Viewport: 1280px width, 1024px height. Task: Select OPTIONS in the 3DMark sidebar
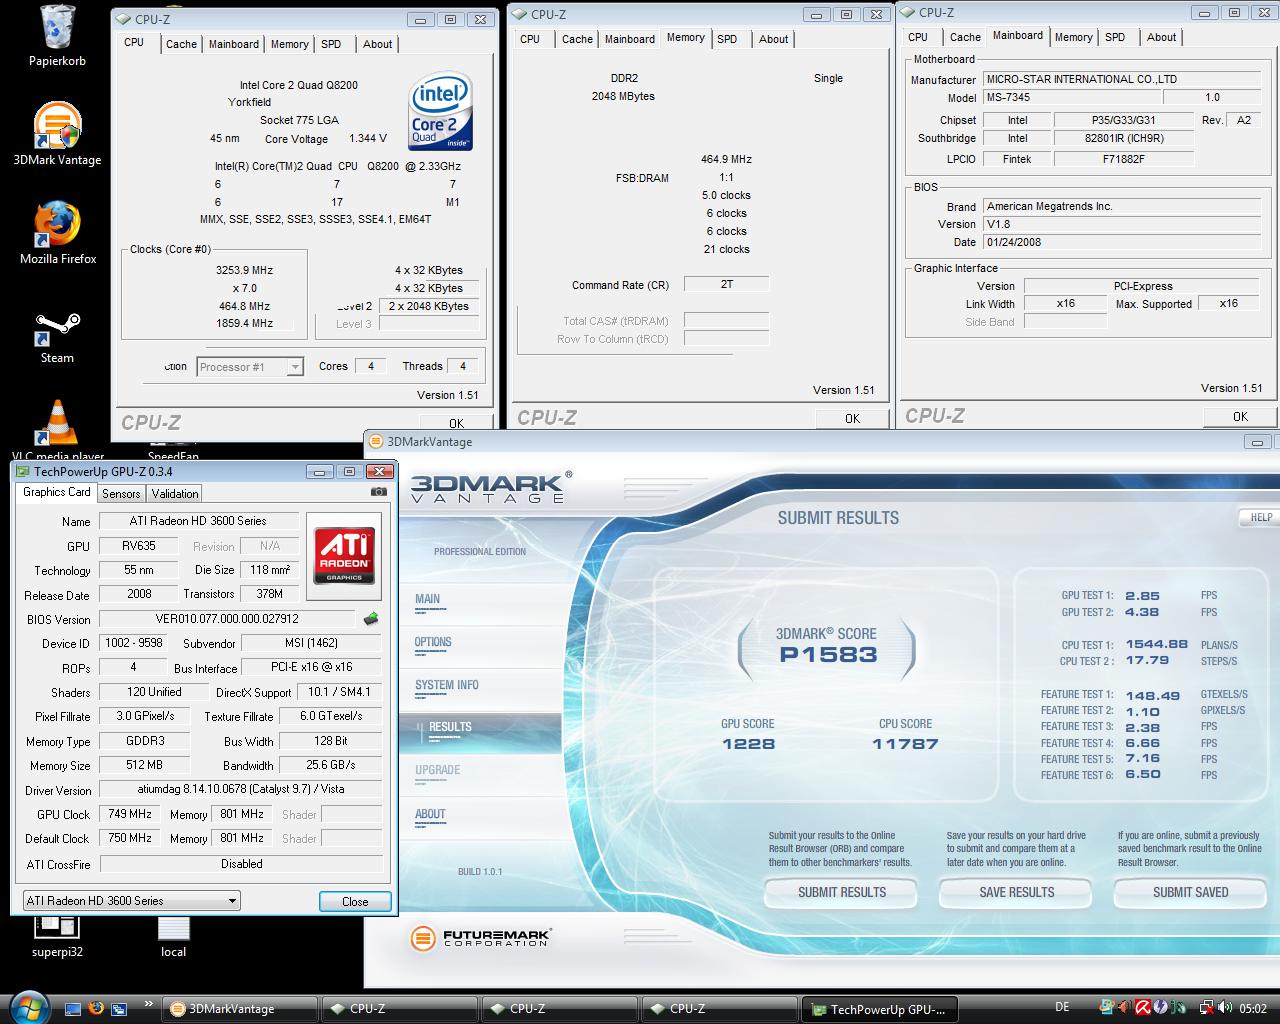pos(433,642)
